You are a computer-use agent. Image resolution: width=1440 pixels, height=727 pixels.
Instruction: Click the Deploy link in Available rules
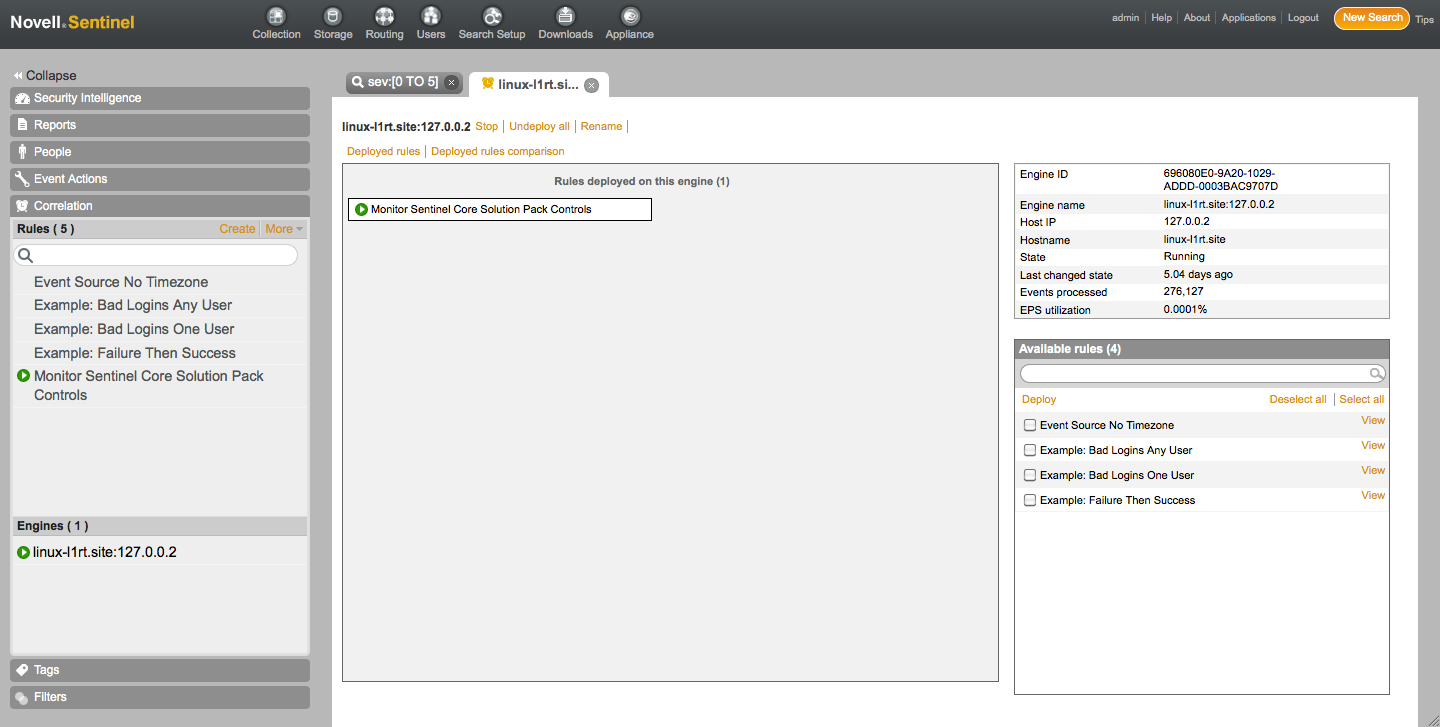tap(1039, 399)
